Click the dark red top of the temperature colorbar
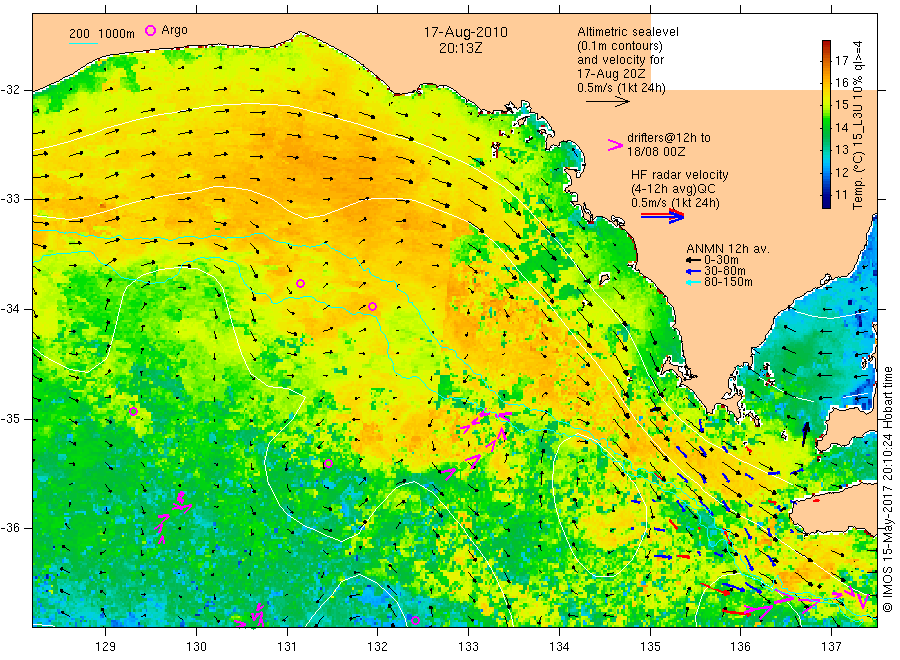This screenshot has width=900, height=660. point(826,45)
